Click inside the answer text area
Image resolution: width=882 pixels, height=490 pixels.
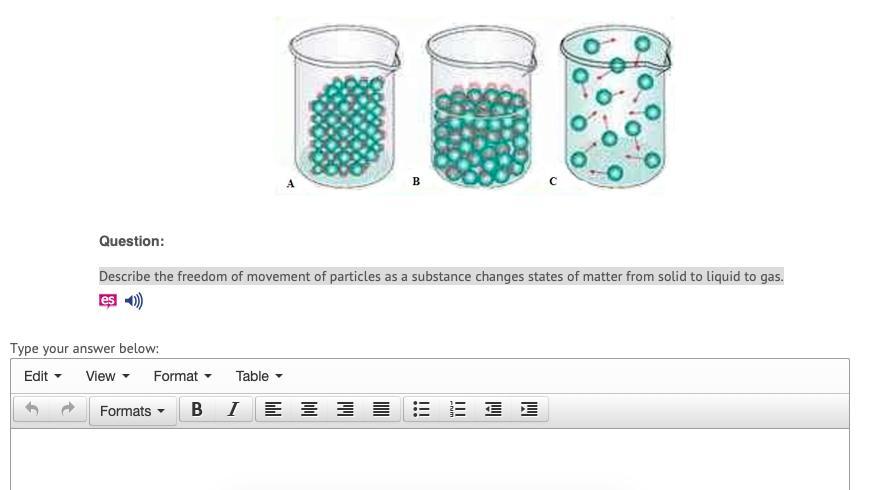430,459
